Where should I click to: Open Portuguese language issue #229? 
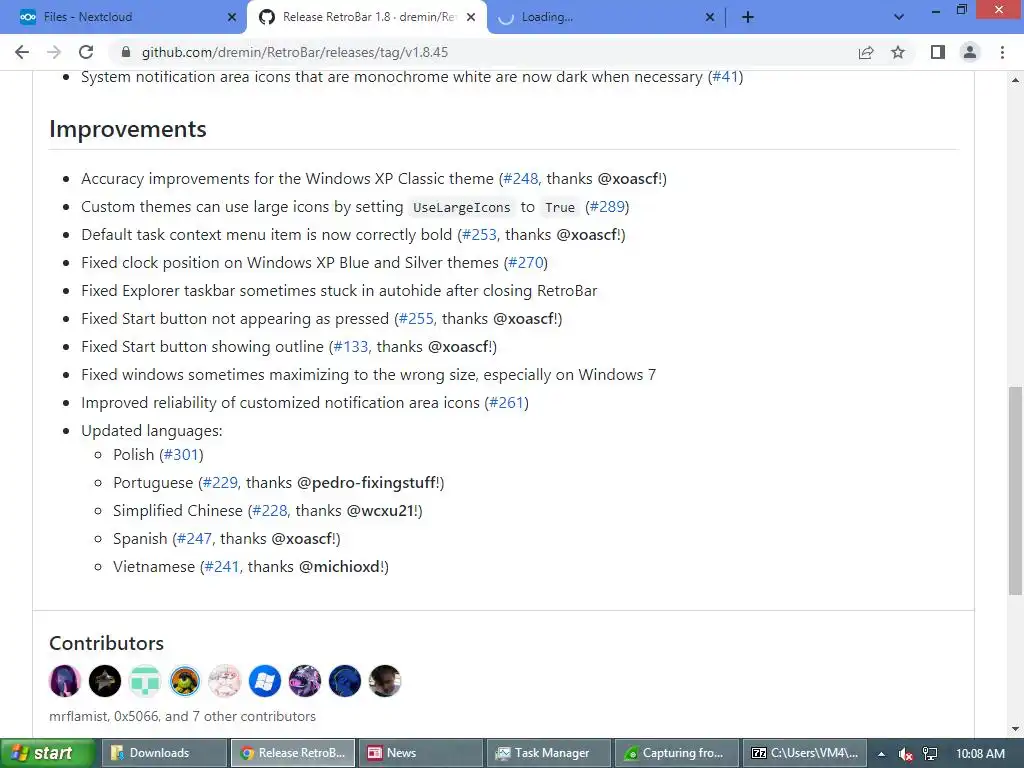click(x=220, y=483)
